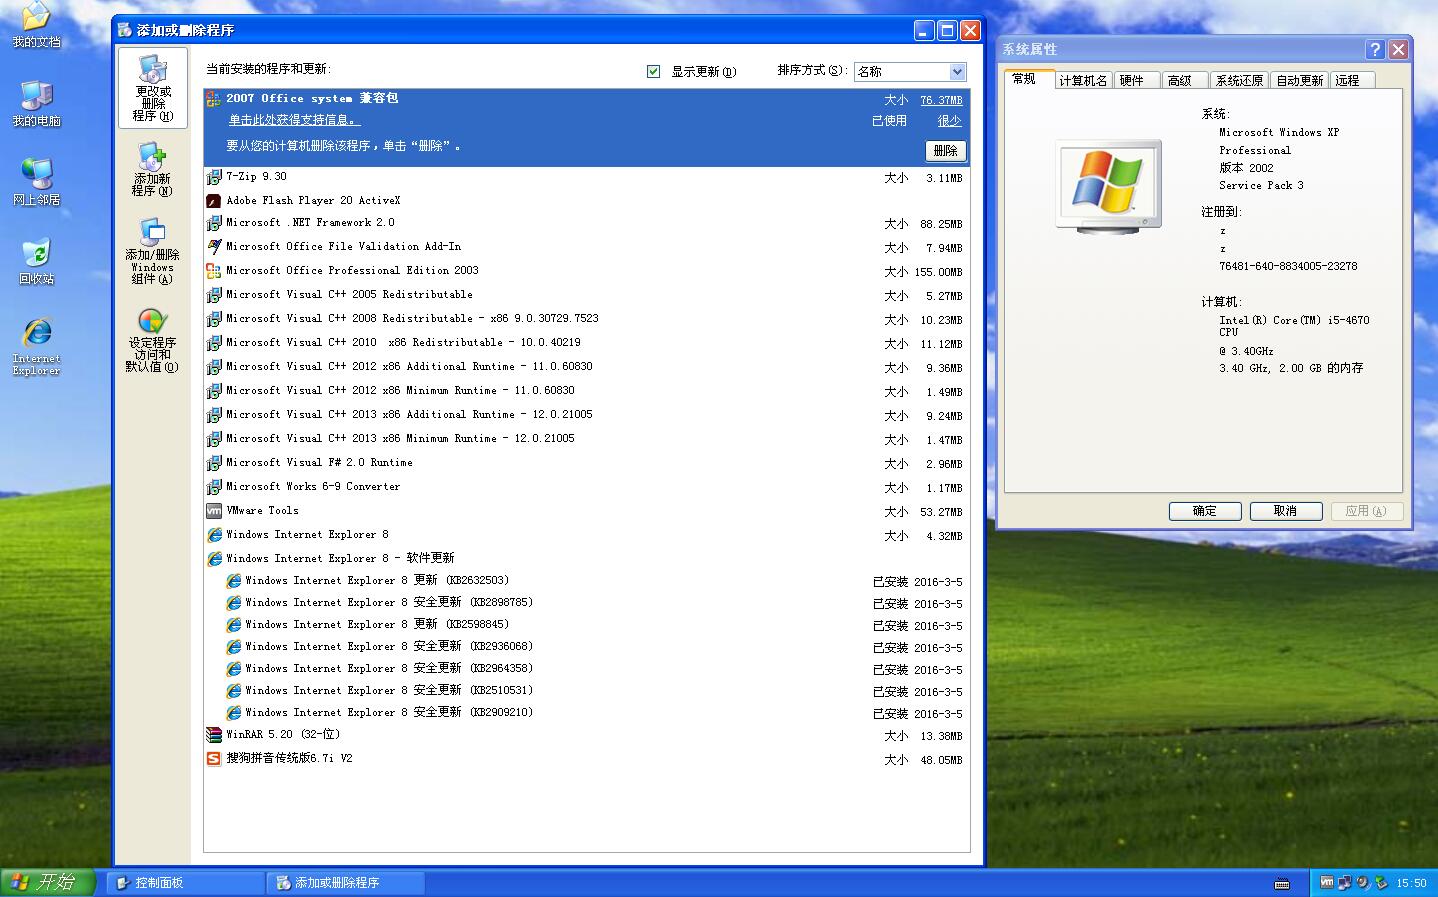The width and height of the screenshot is (1438, 897).
Task: Switch to 系统还原 tab
Action: (x=1239, y=81)
